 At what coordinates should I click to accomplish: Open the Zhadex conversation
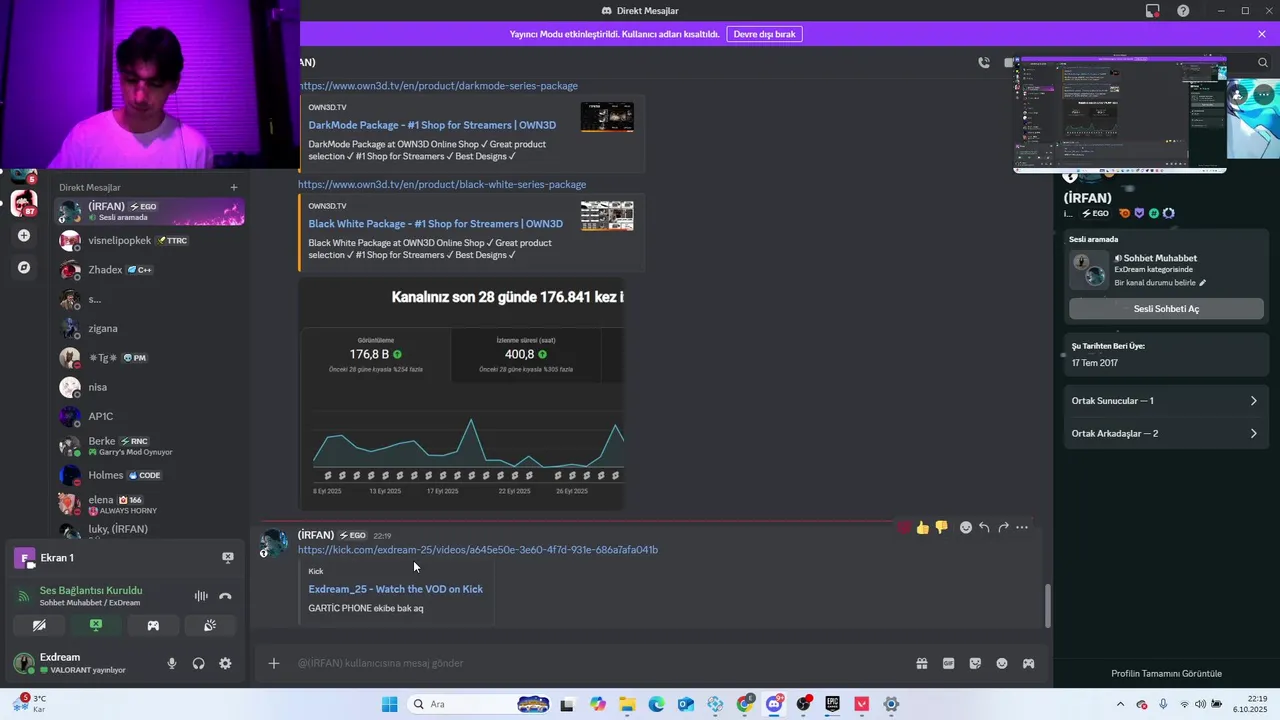(150, 270)
